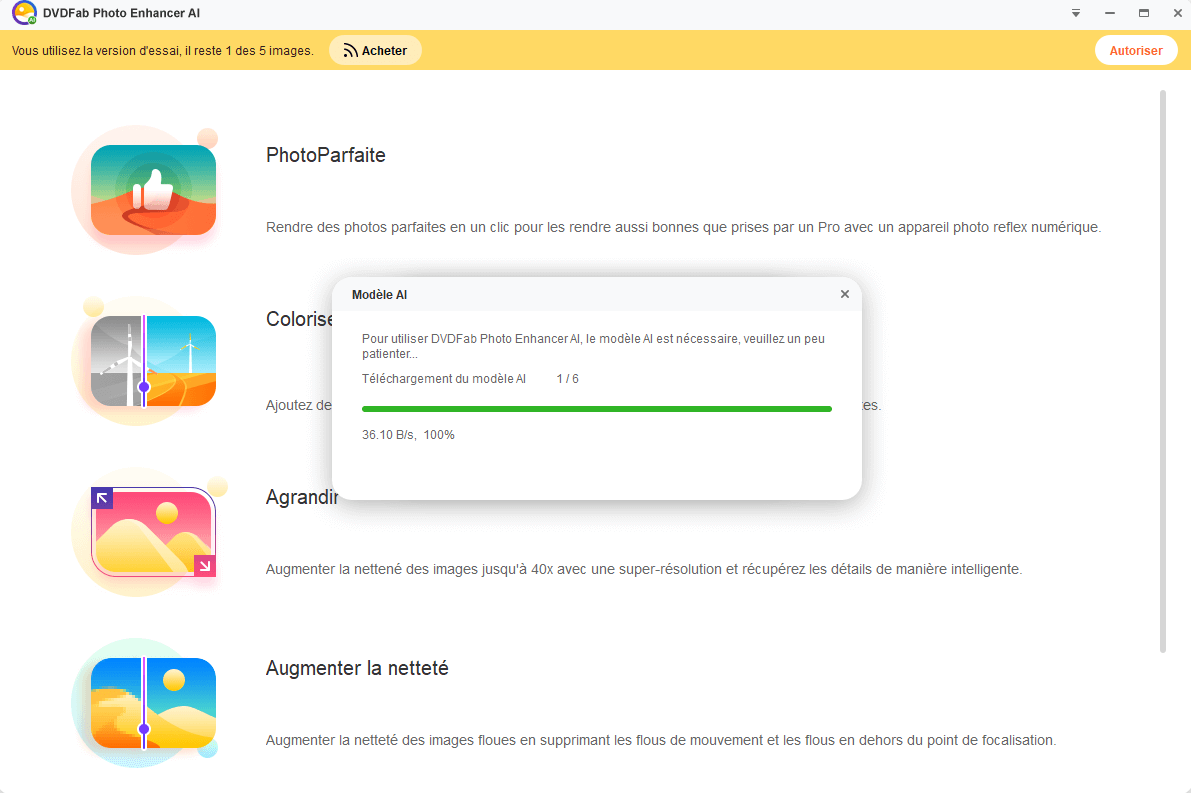
Task: Click the Agrandir description about 40x super-résolution
Action: point(644,569)
